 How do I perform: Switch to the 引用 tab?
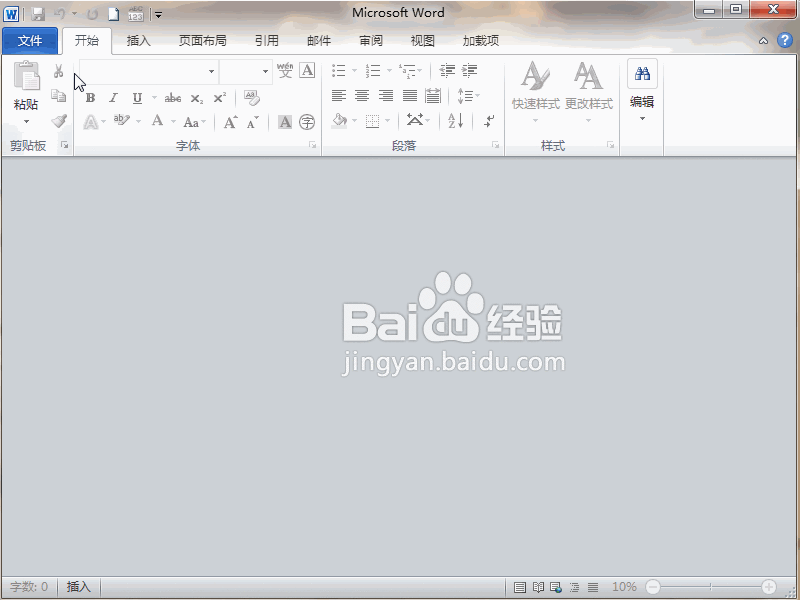[267, 41]
